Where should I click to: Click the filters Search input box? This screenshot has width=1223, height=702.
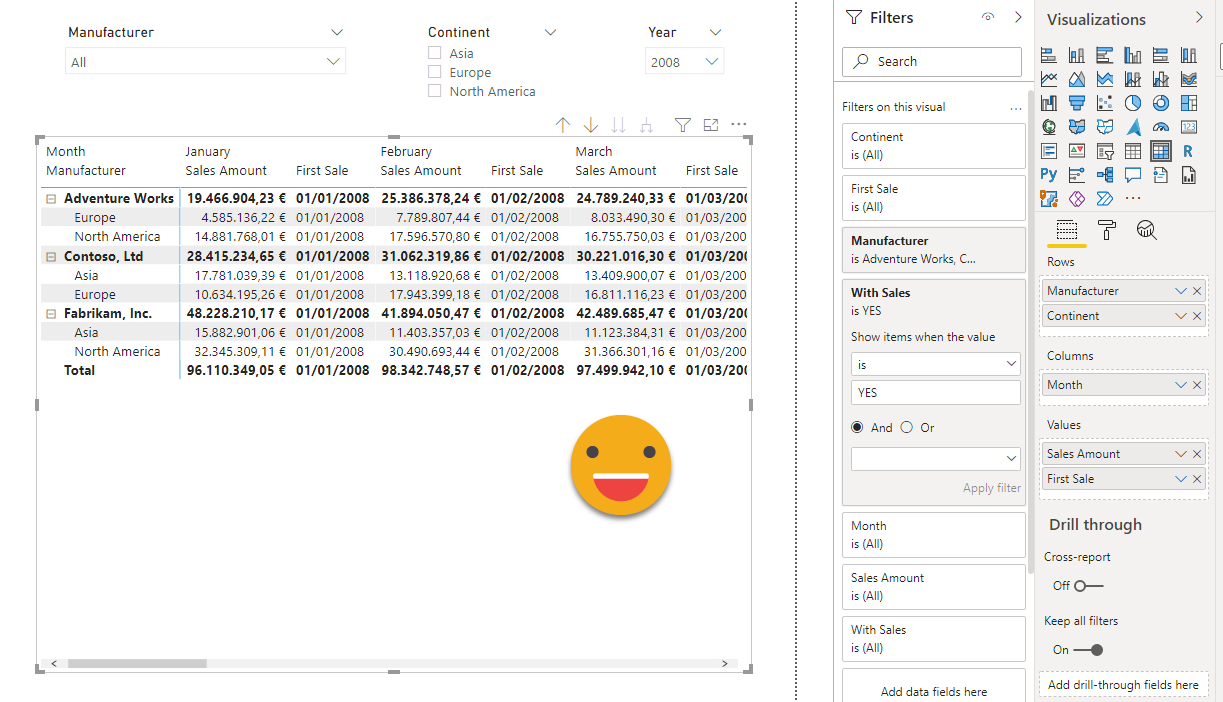(932, 61)
